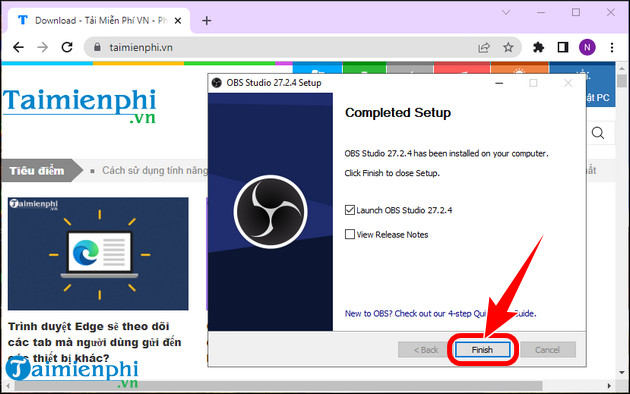Image resolution: width=630 pixels, height=394 pixels.
Task: Open the New to OBS quickstart guide link
Action: click(440, 313)
